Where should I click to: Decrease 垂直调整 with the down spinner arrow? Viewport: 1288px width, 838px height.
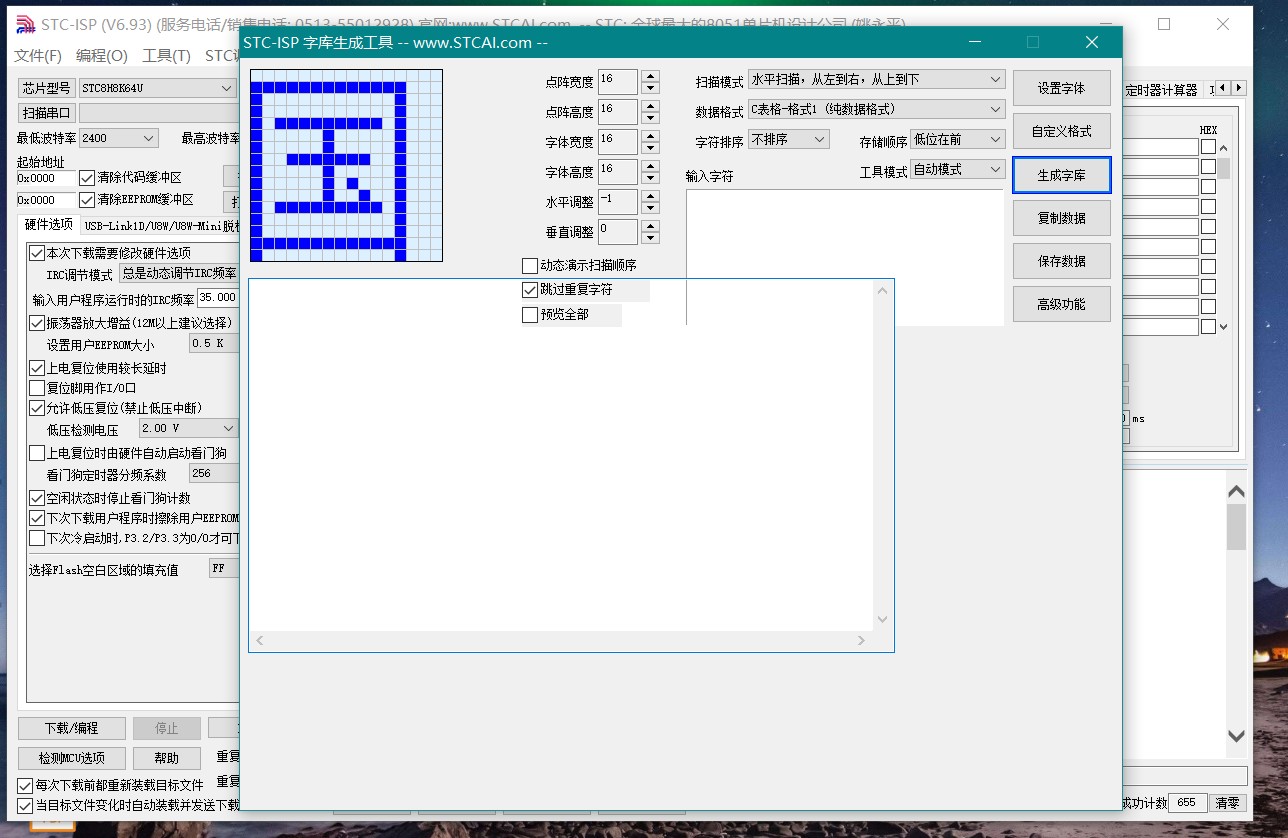tap(651, 238)
